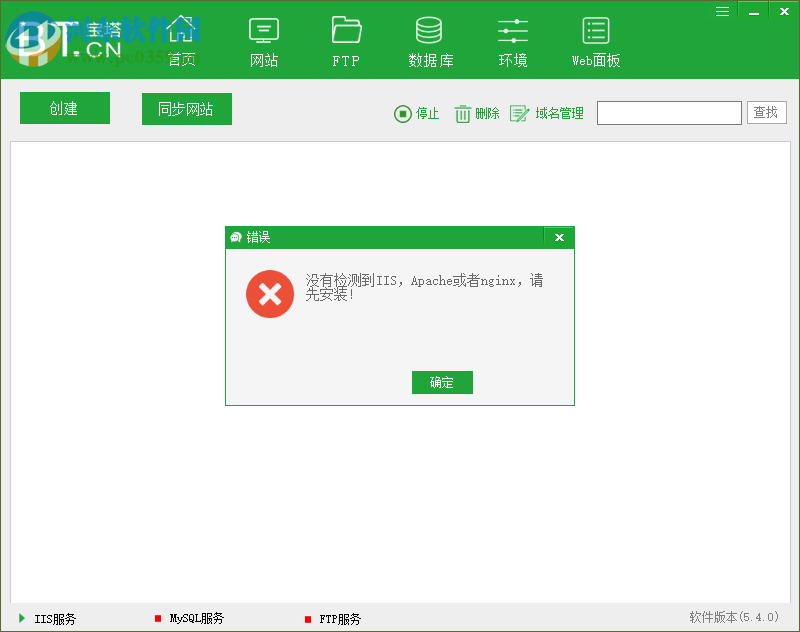This screenshot has height=632, width=800.
Task: Click inside the search input field
Action: tap(668, 112)
